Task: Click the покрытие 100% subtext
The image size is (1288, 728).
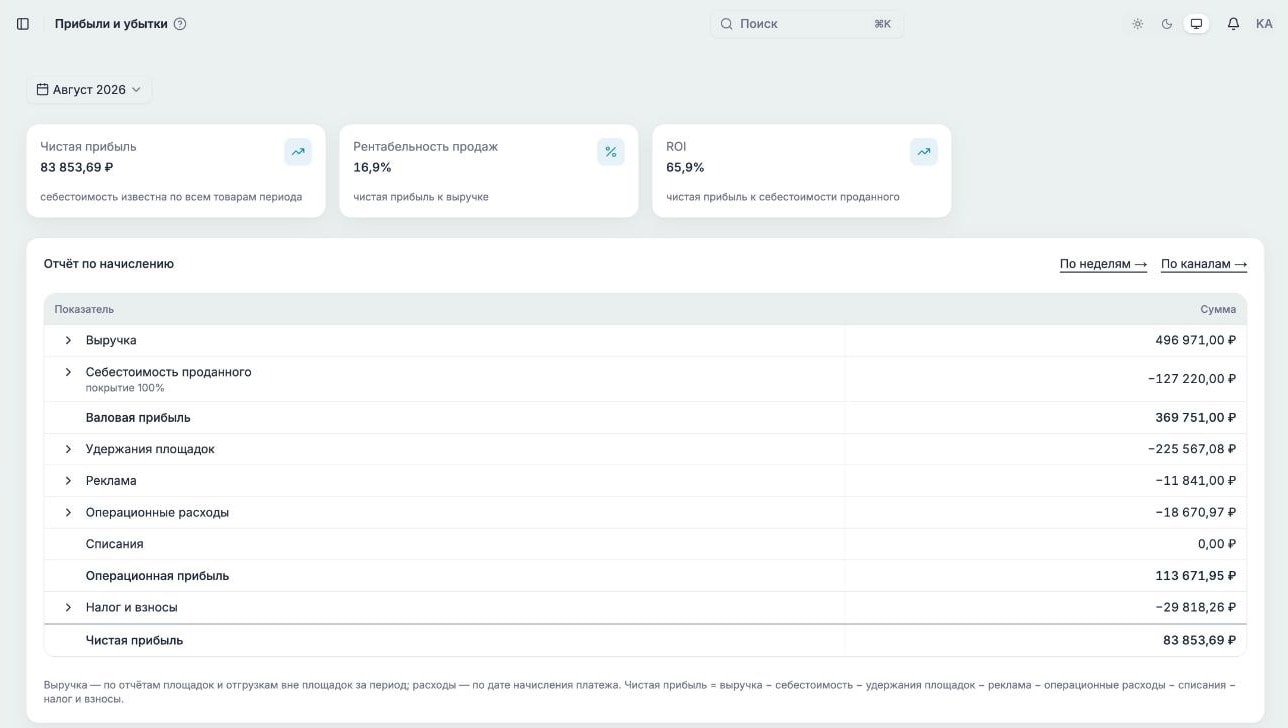Action: point(125,388)
